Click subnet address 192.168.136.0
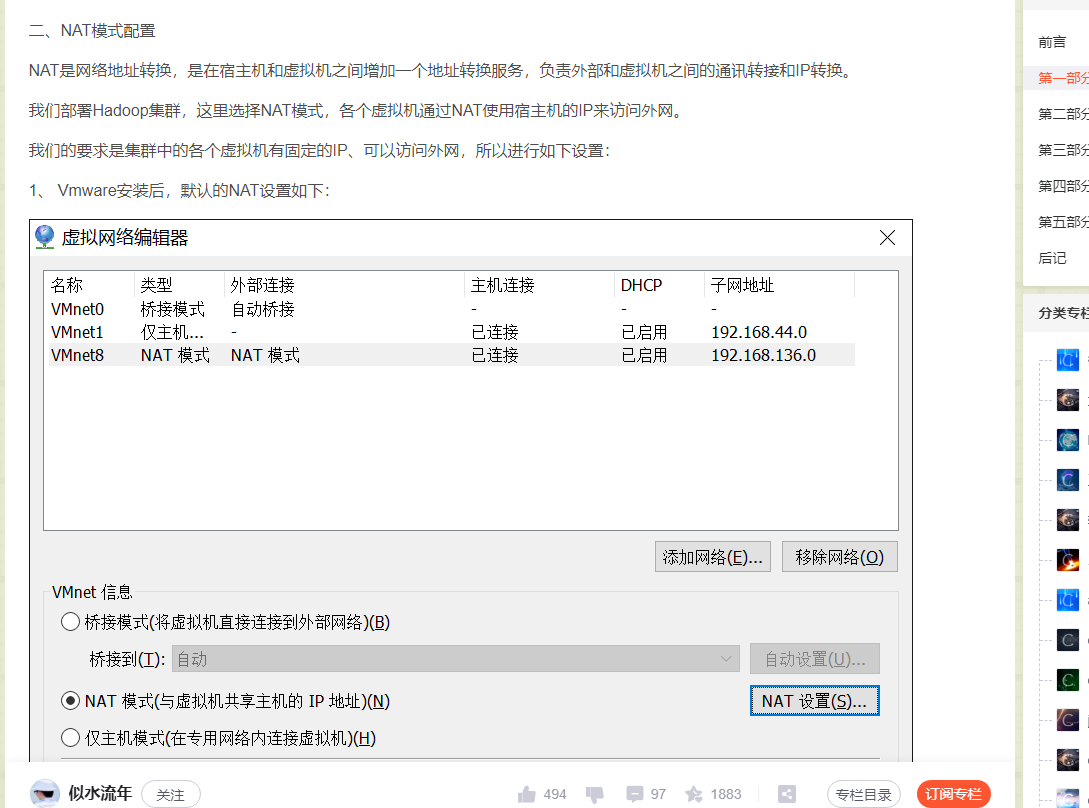This screenshot has width=1089, height=808. (x=763, y=355)
